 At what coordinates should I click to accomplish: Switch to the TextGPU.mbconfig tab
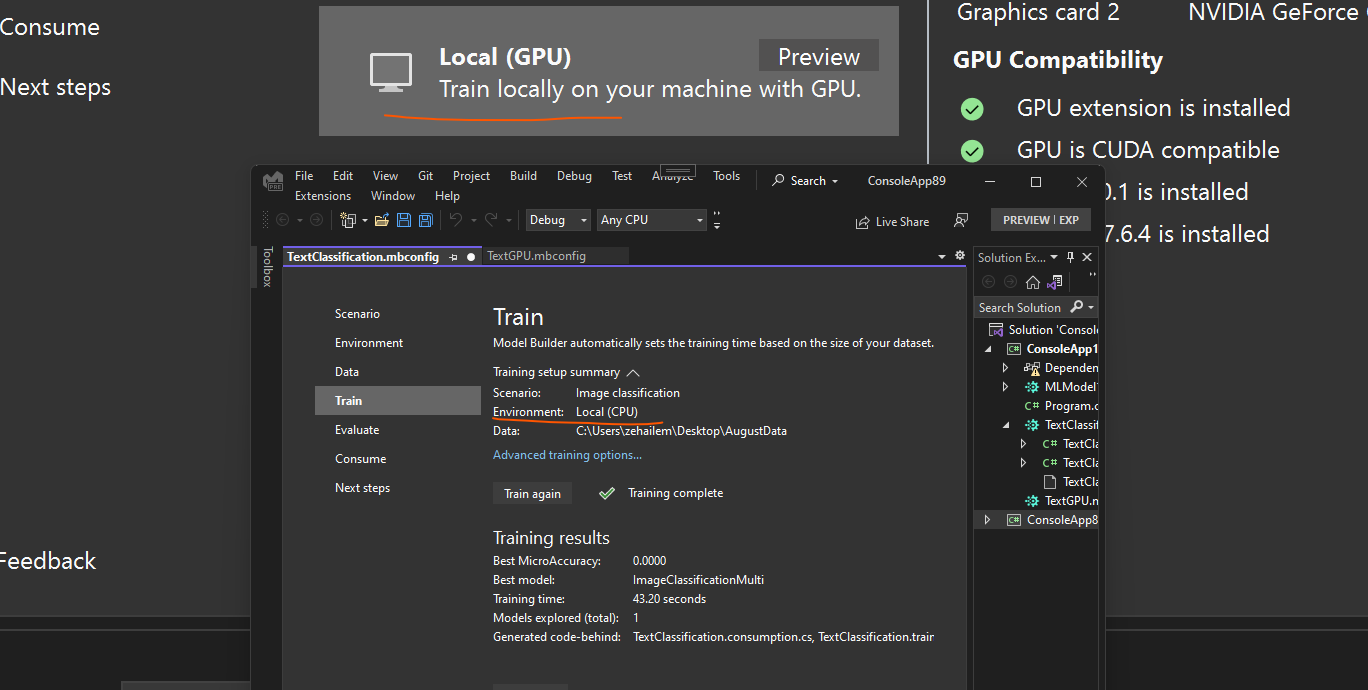point(555,256)
